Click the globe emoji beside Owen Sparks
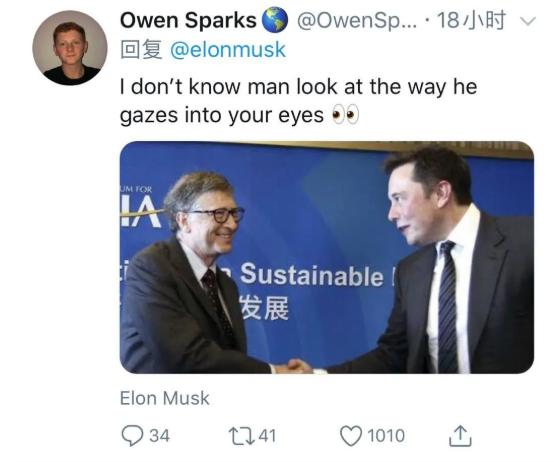Image resolution: width=554 pixels, height=462 pixels. [275, 20]
